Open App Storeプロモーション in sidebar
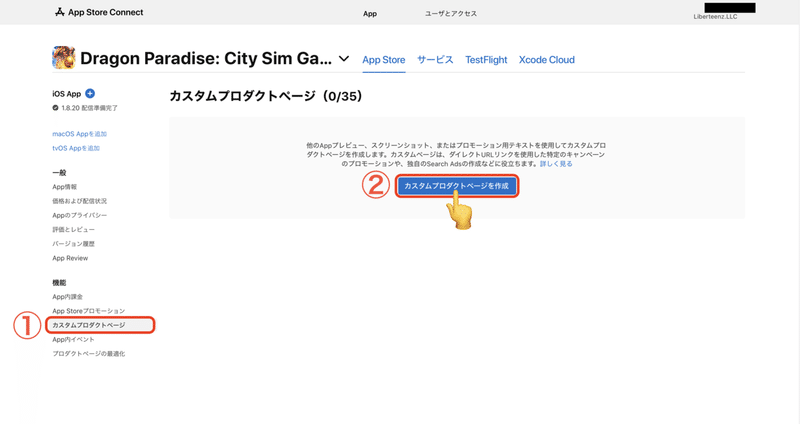 tap(88, 311)
